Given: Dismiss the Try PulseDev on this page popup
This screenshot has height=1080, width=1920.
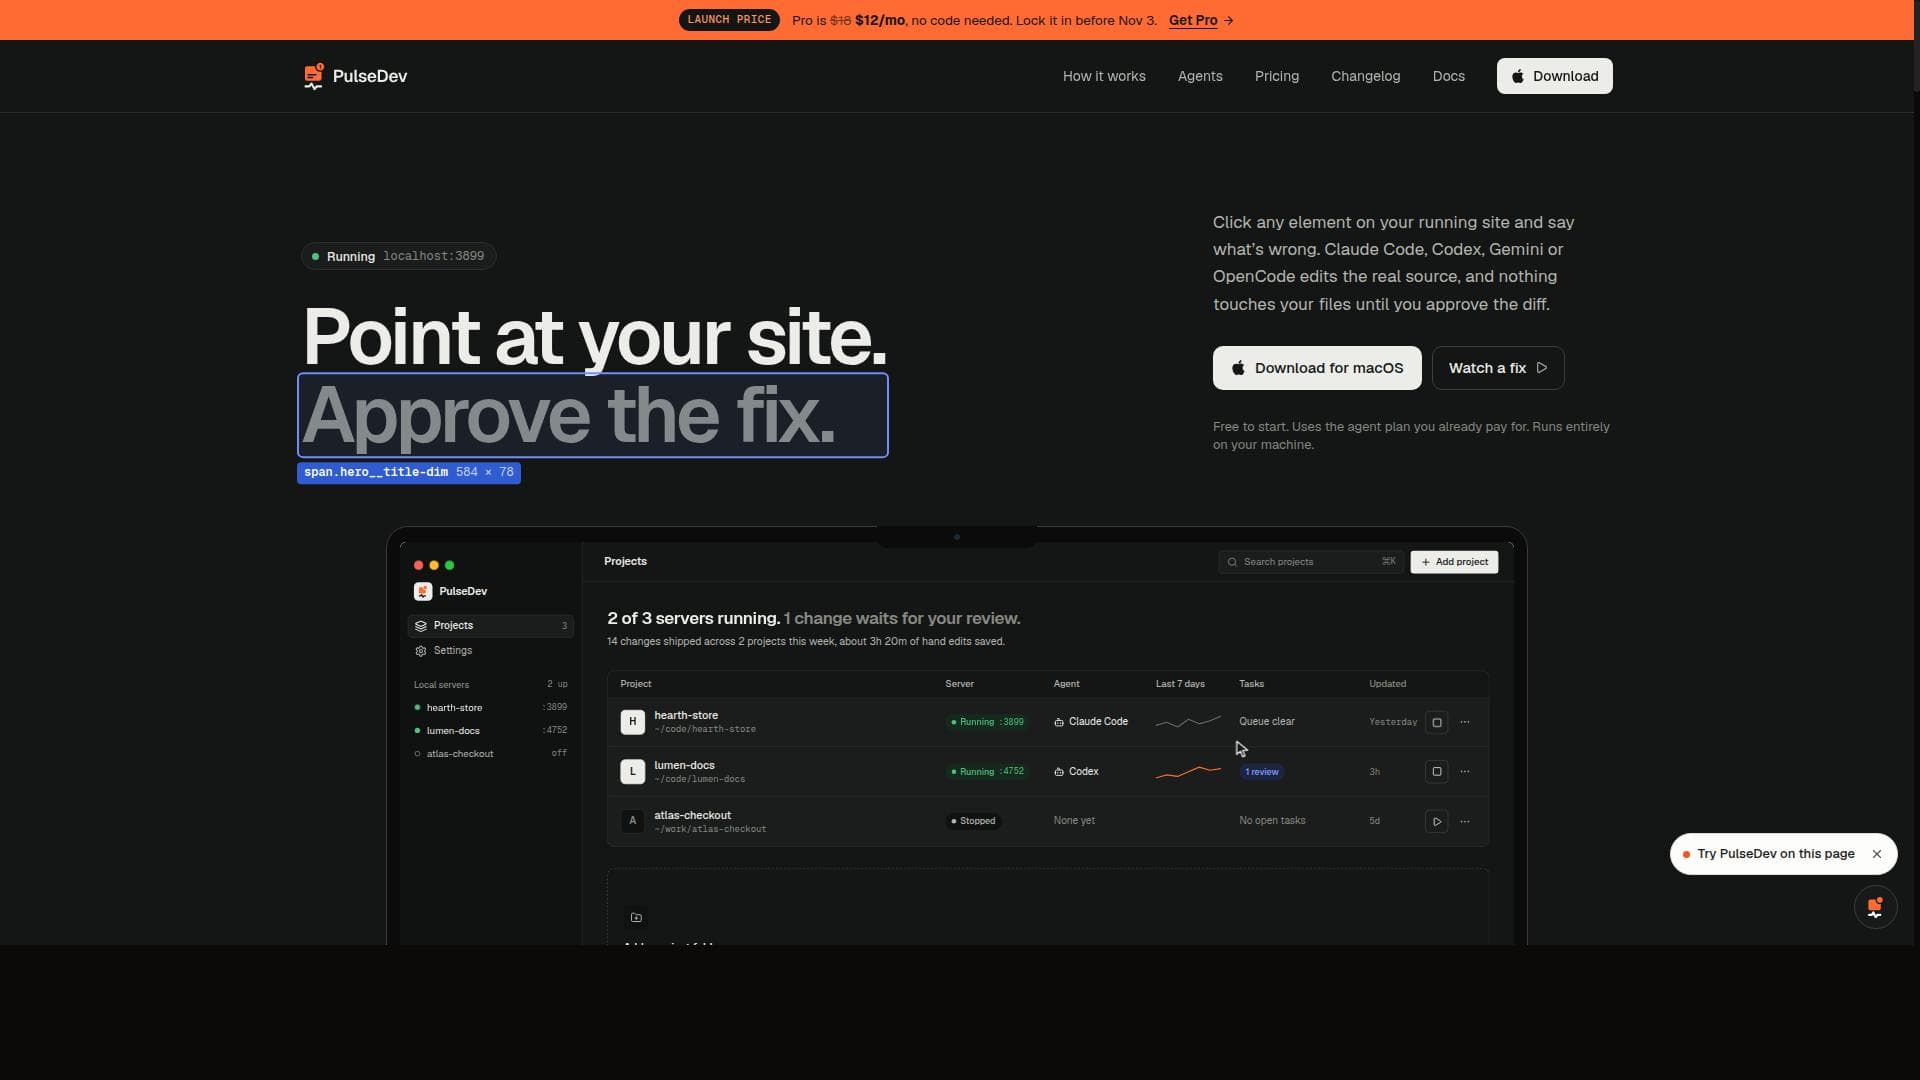Looking at the screenshot, I should pos(1877,854).
